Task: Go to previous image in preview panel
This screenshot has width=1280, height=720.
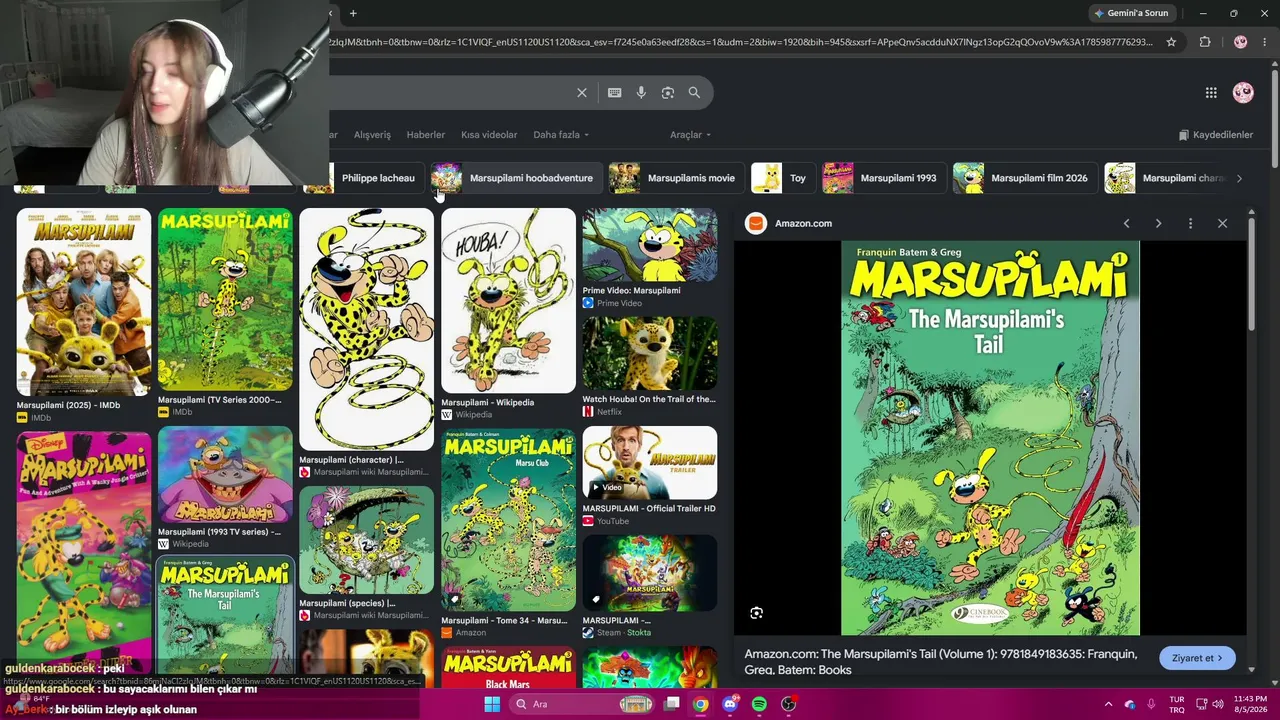Action: point(1126,223)
